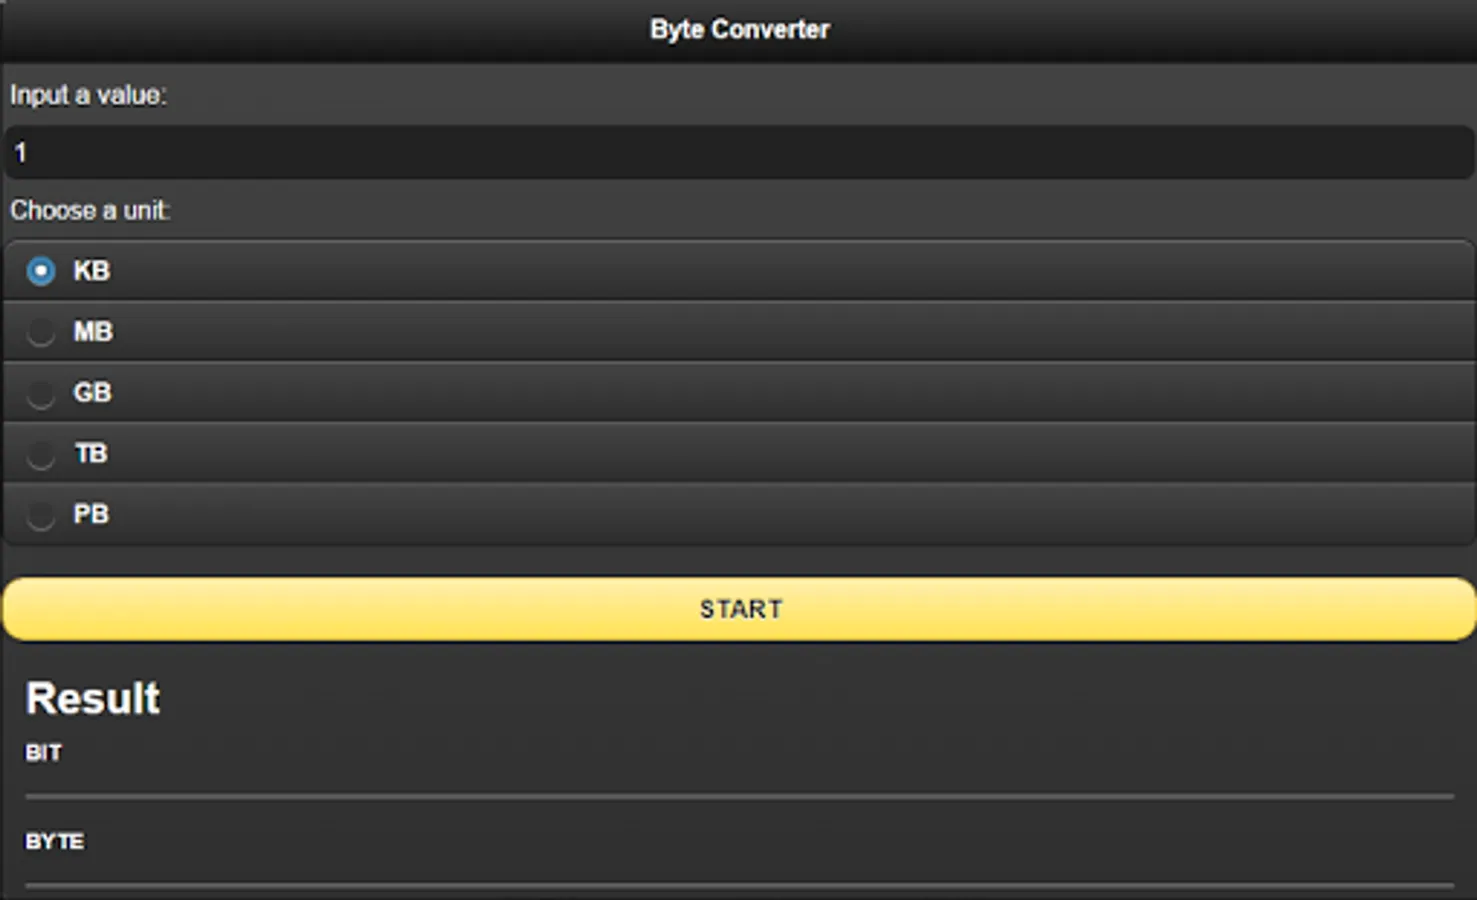This screenshot has height=900, width=1477.
Task: Click the Result heading
Action: [x=93, y=697]
